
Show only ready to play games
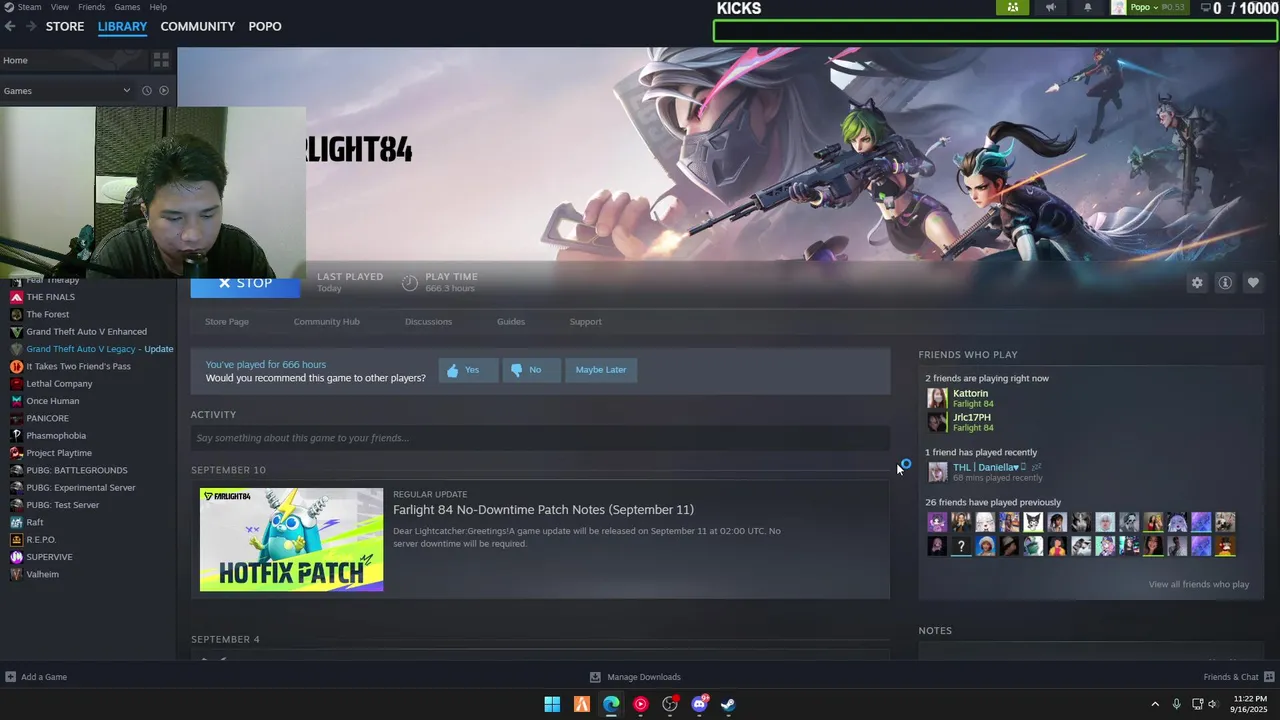pos(164,91)
